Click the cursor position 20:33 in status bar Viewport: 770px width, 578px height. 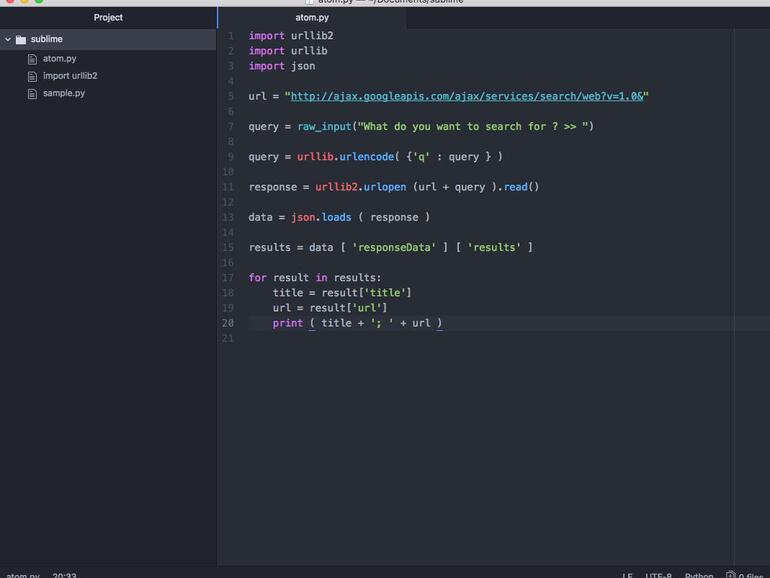pyautogui.click(x=64, y=575)
